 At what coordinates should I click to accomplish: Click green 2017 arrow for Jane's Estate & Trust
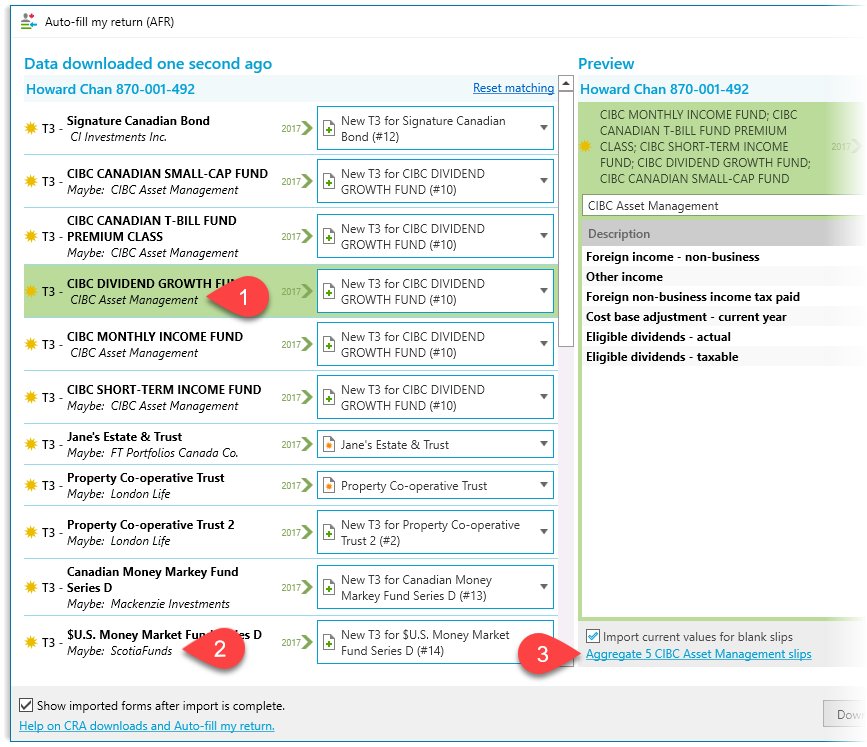pyautogui.click(x=297, y=444)
